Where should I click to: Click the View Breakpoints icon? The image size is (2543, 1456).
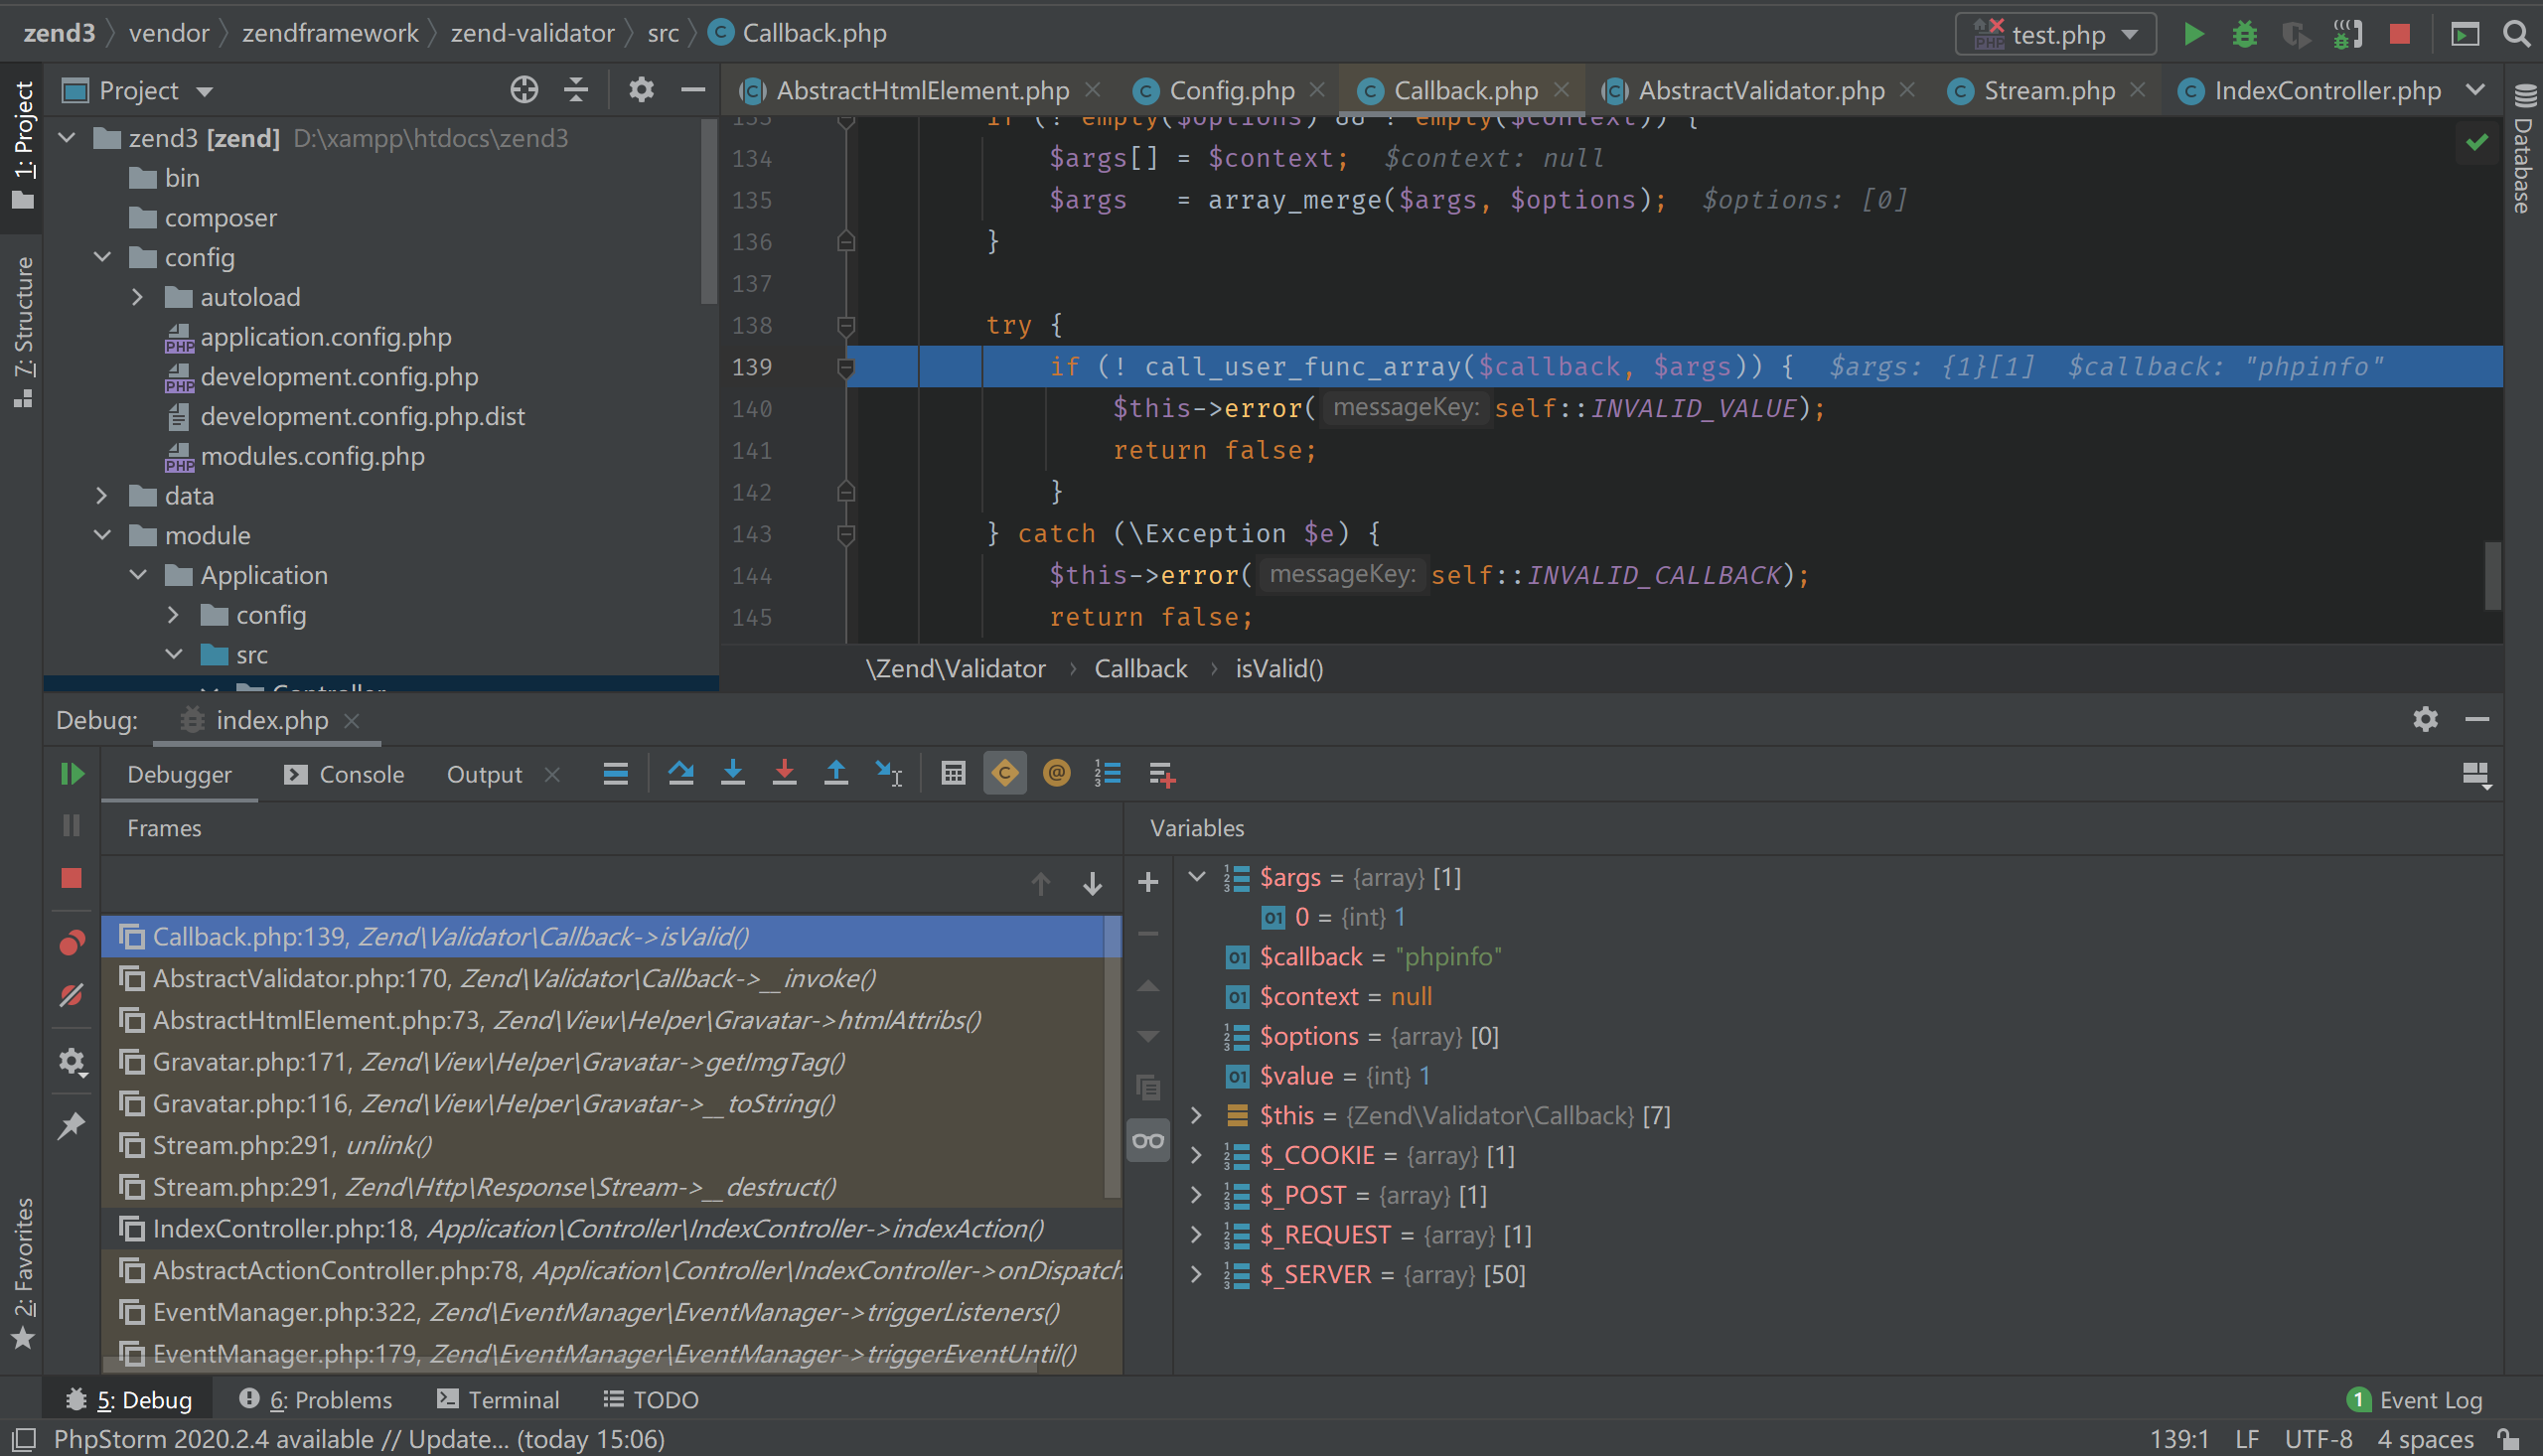[x=72, y=942]
